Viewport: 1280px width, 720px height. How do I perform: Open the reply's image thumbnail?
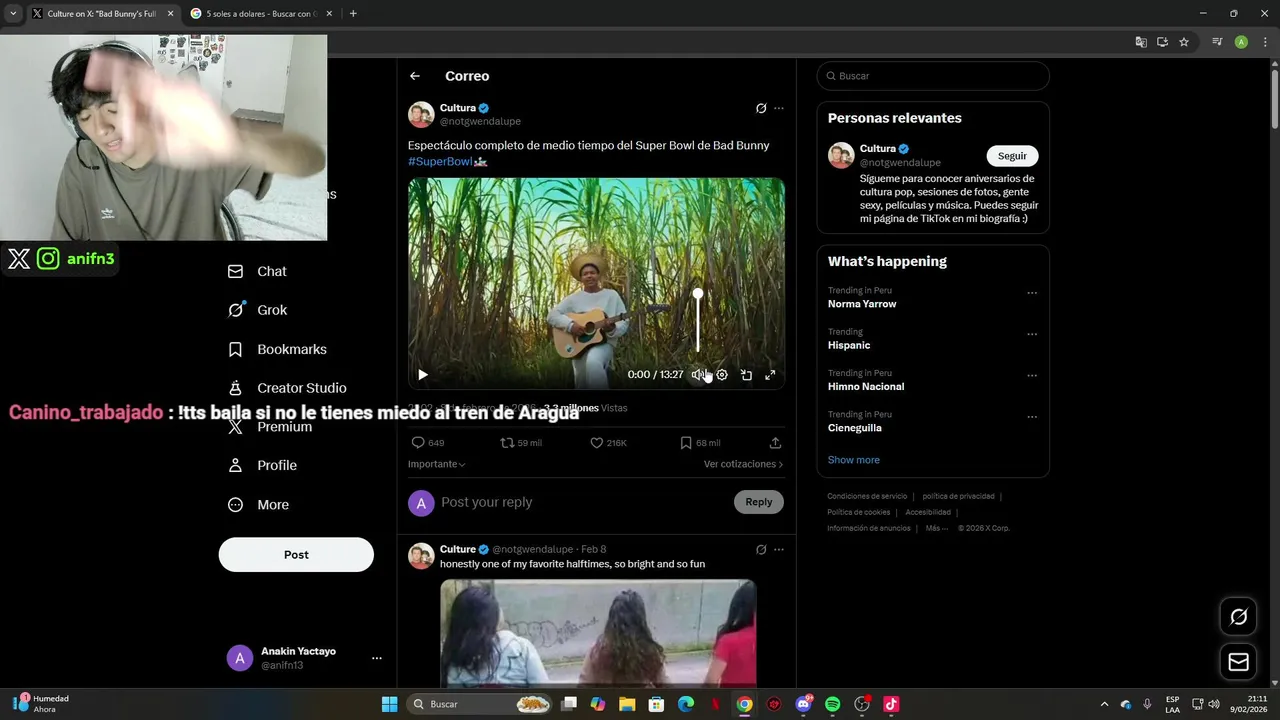(x=598, y=633)
